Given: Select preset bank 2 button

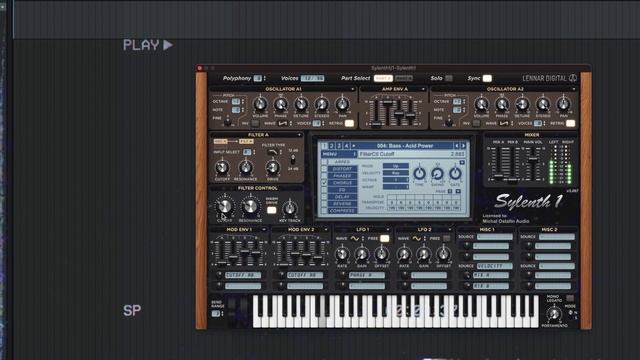Looking at the screenshot, I should 332,146.
